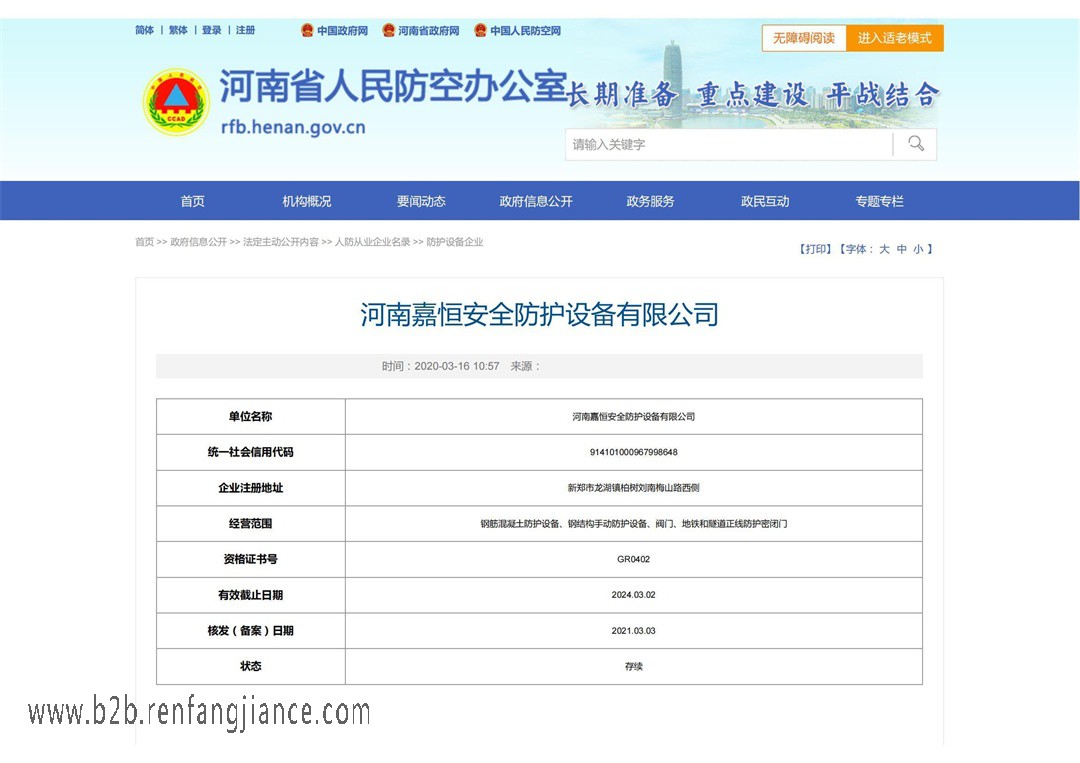Open 中国政府网 link
Screen dimensions: 1080x763
(342, 31)
